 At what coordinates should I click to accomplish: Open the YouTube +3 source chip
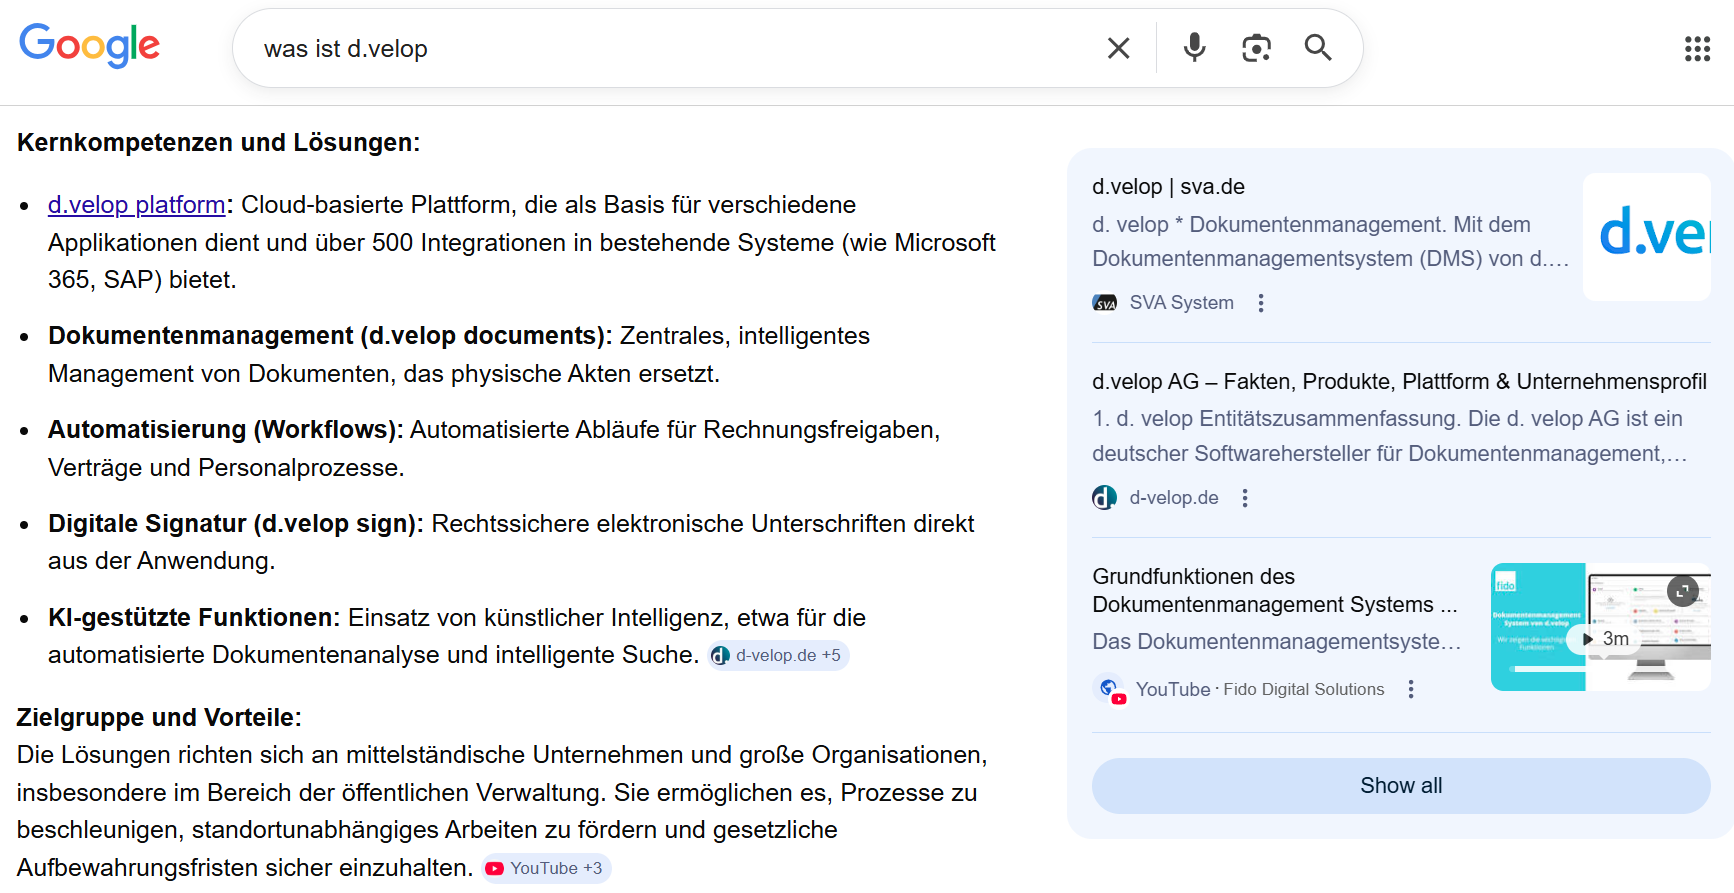(545, 868)
